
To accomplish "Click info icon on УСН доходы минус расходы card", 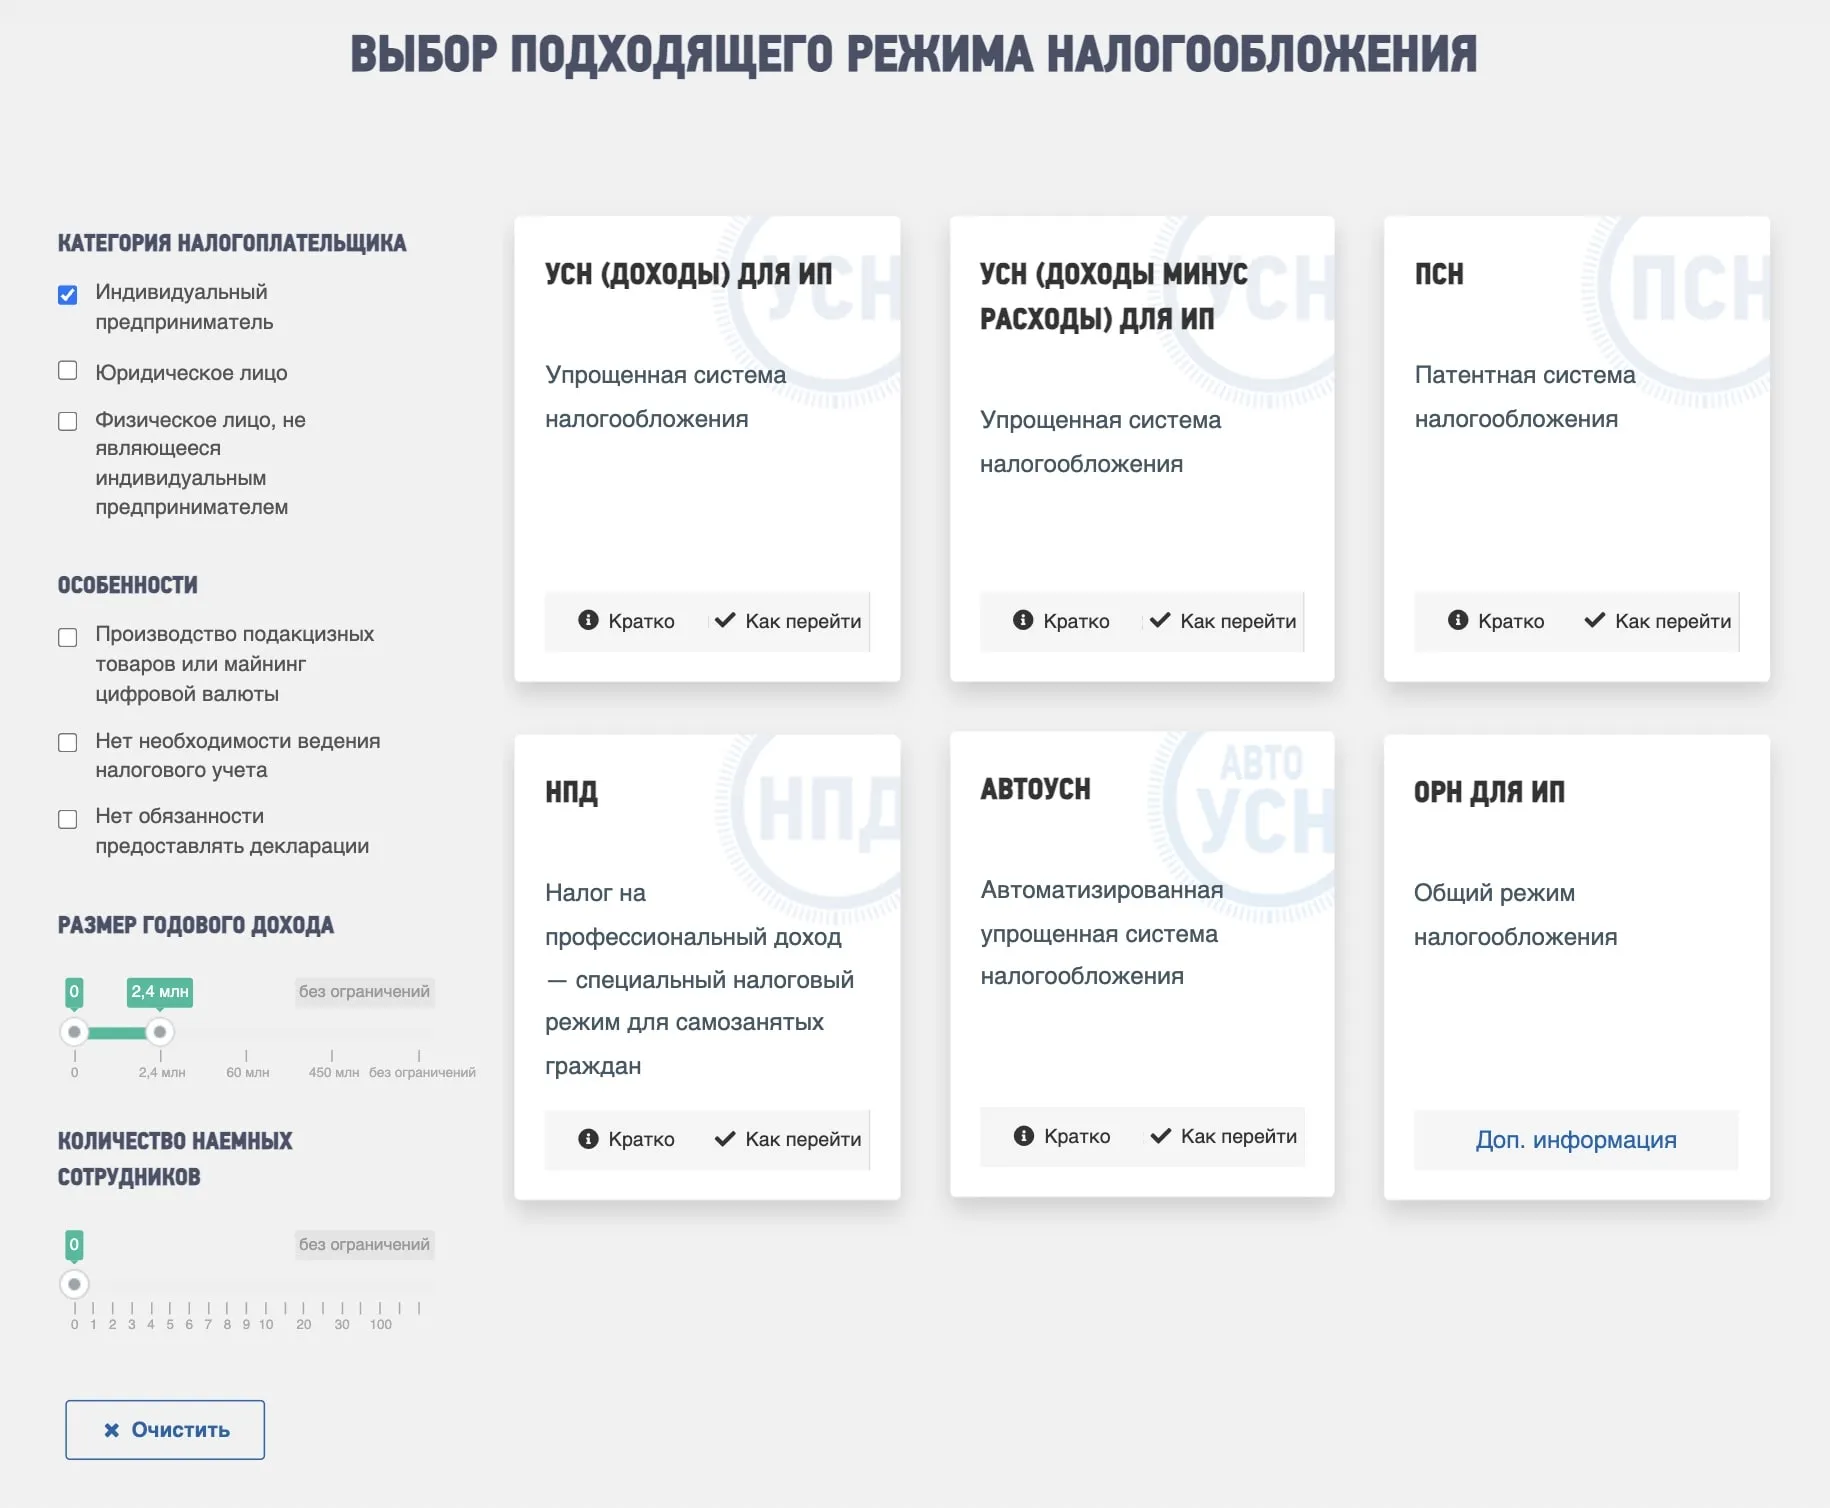I will [1022, 620].
